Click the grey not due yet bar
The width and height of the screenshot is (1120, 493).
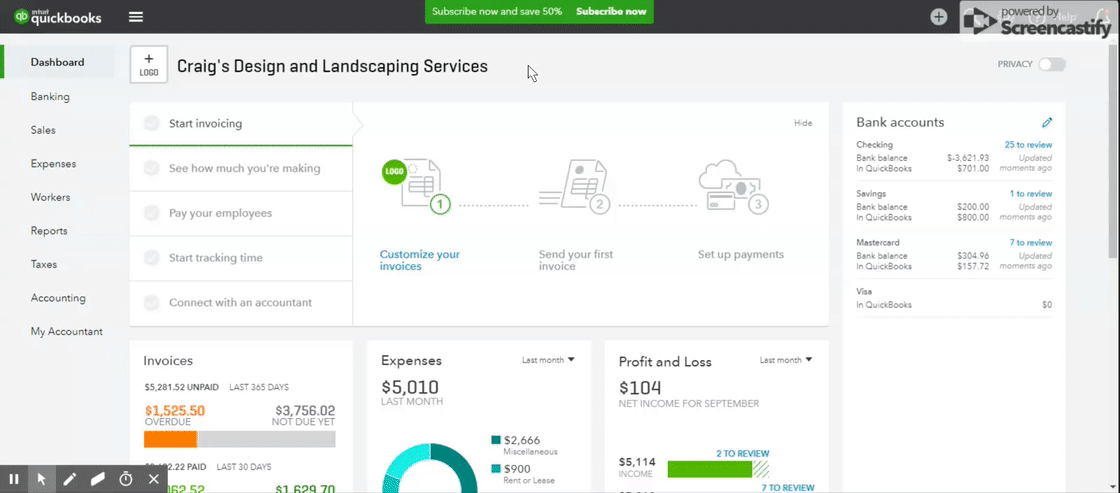pos(266,439)
